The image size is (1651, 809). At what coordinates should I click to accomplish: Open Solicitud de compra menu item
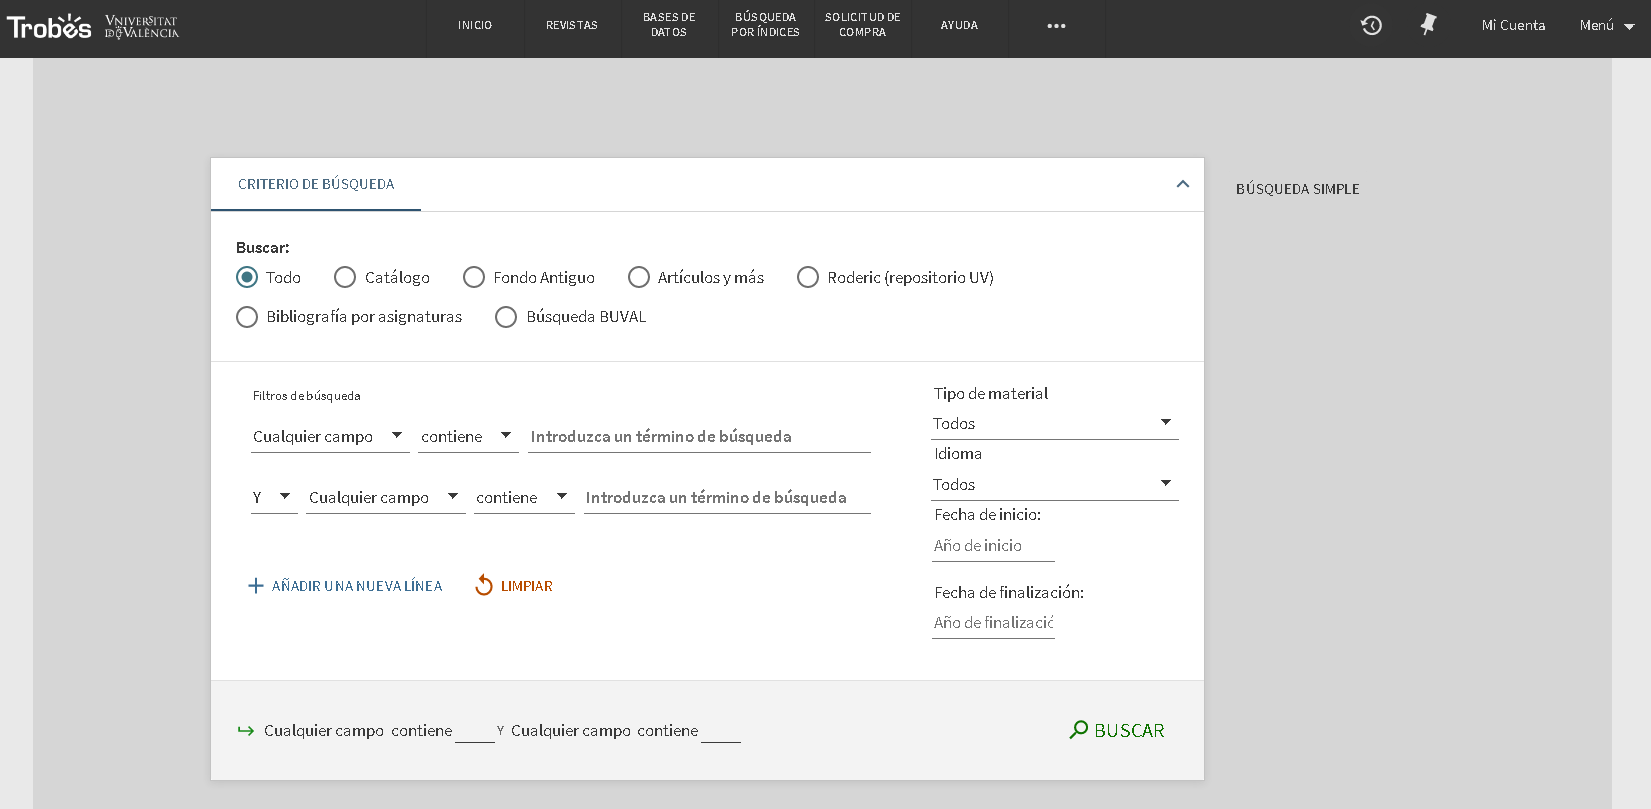coord(863,26)
